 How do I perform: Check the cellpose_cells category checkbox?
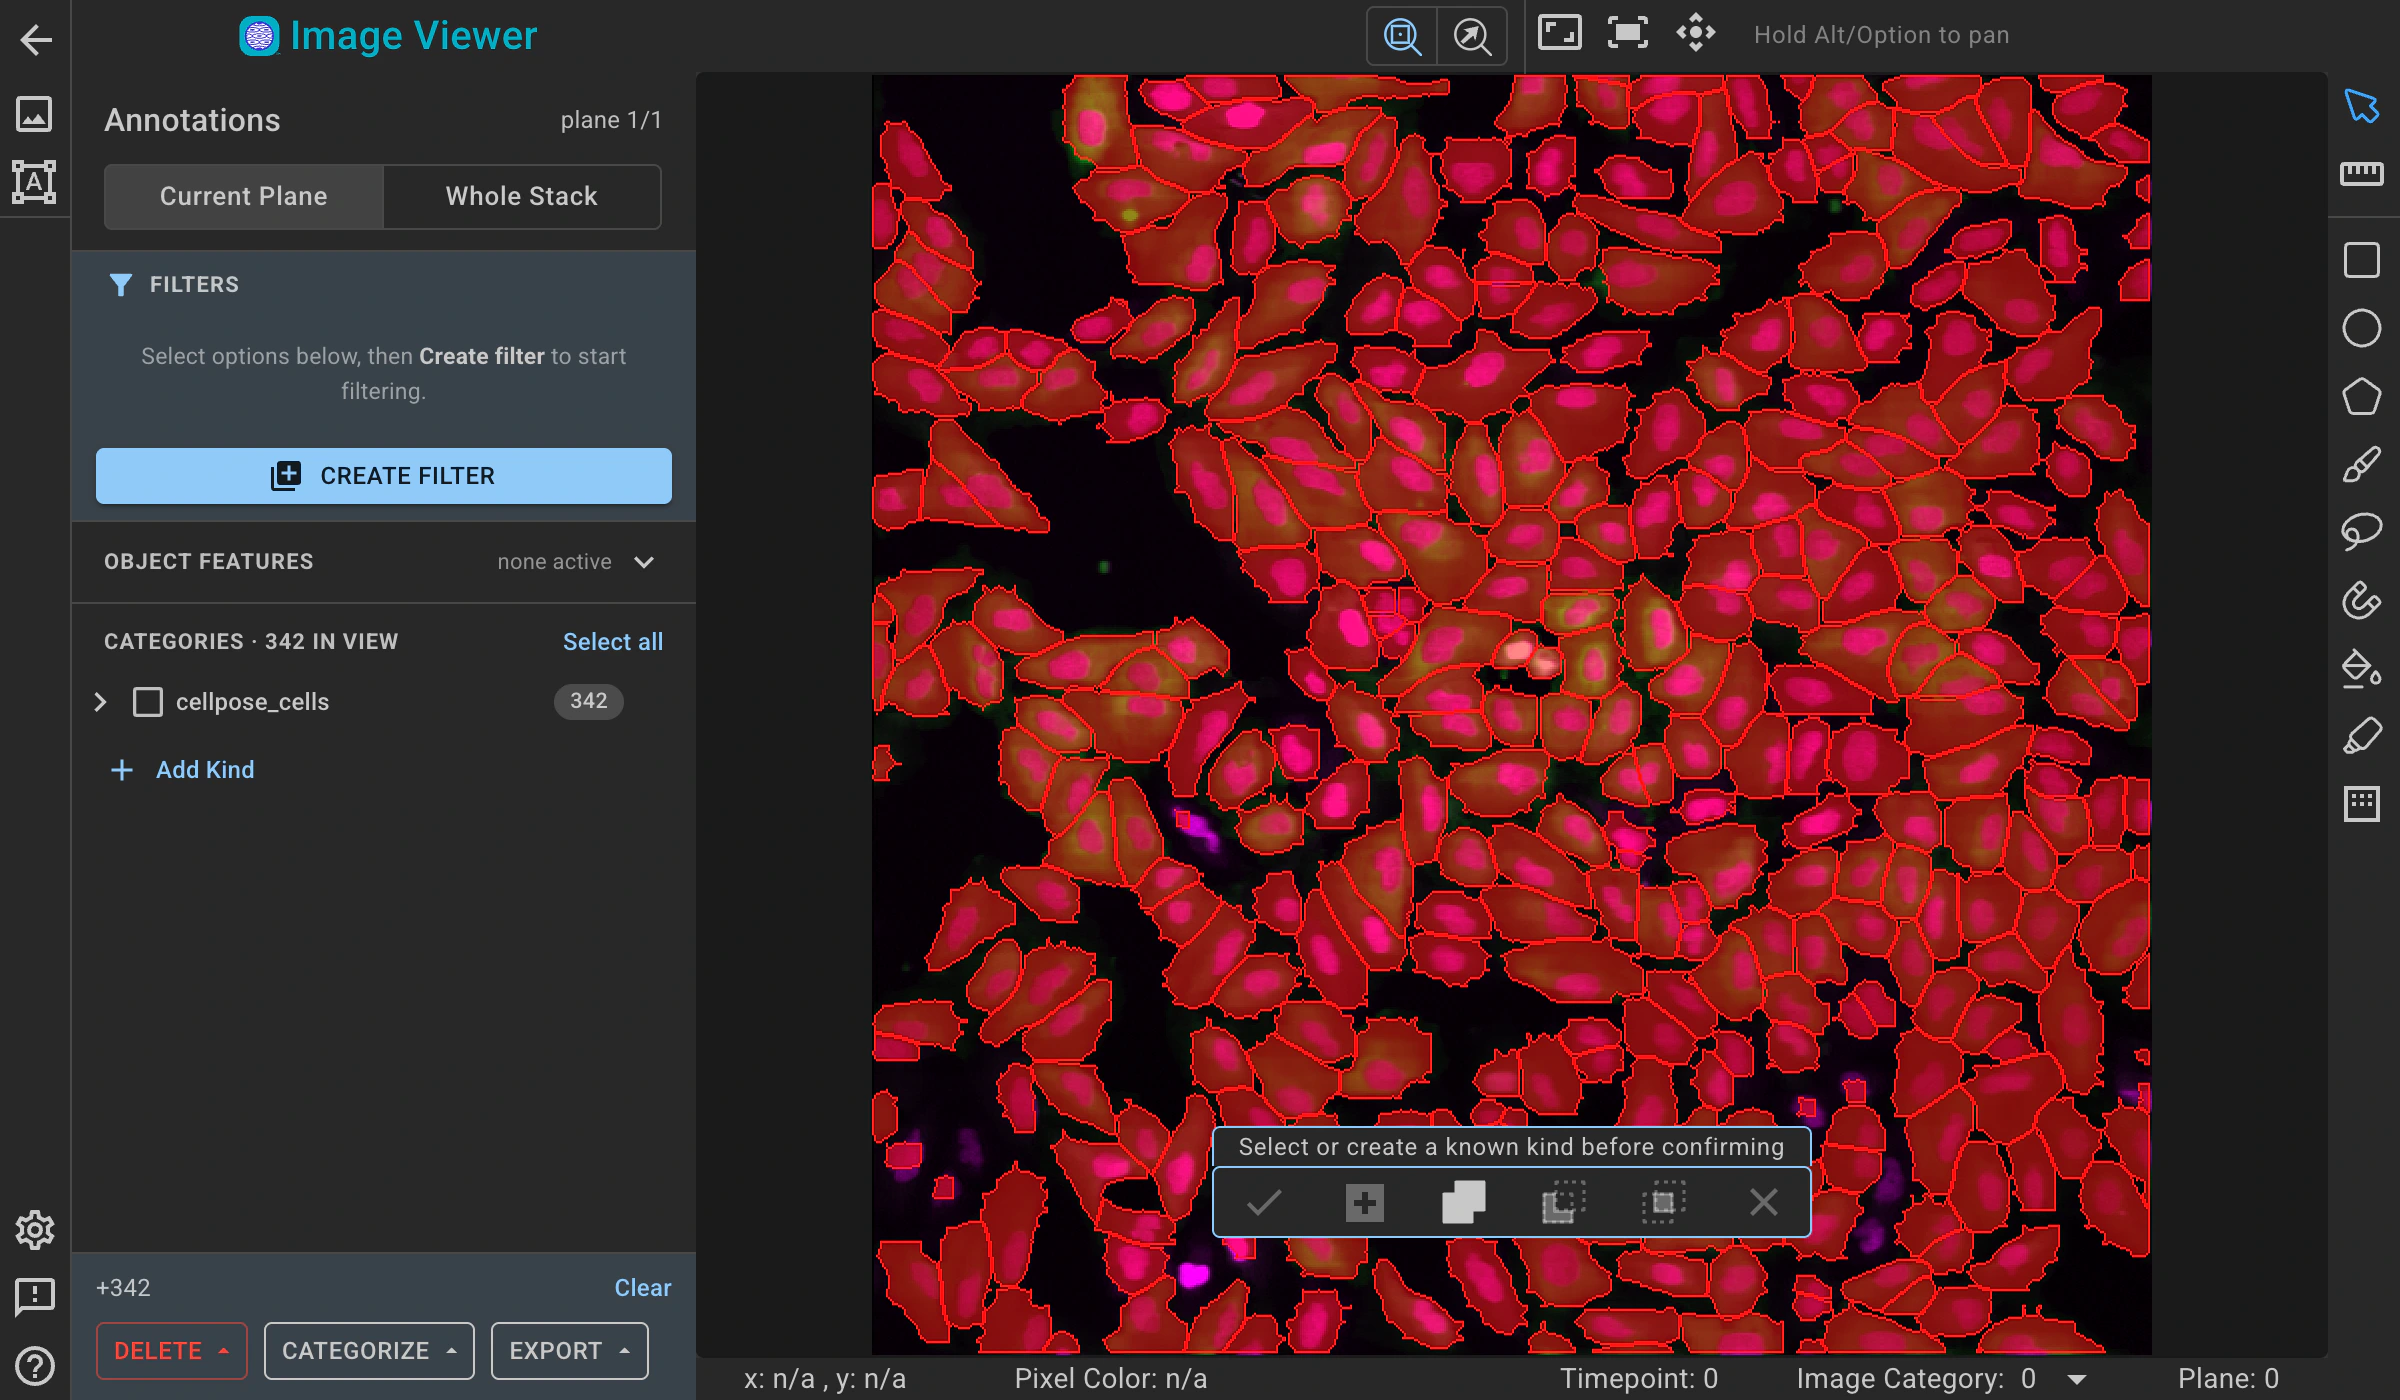point(148,702)
